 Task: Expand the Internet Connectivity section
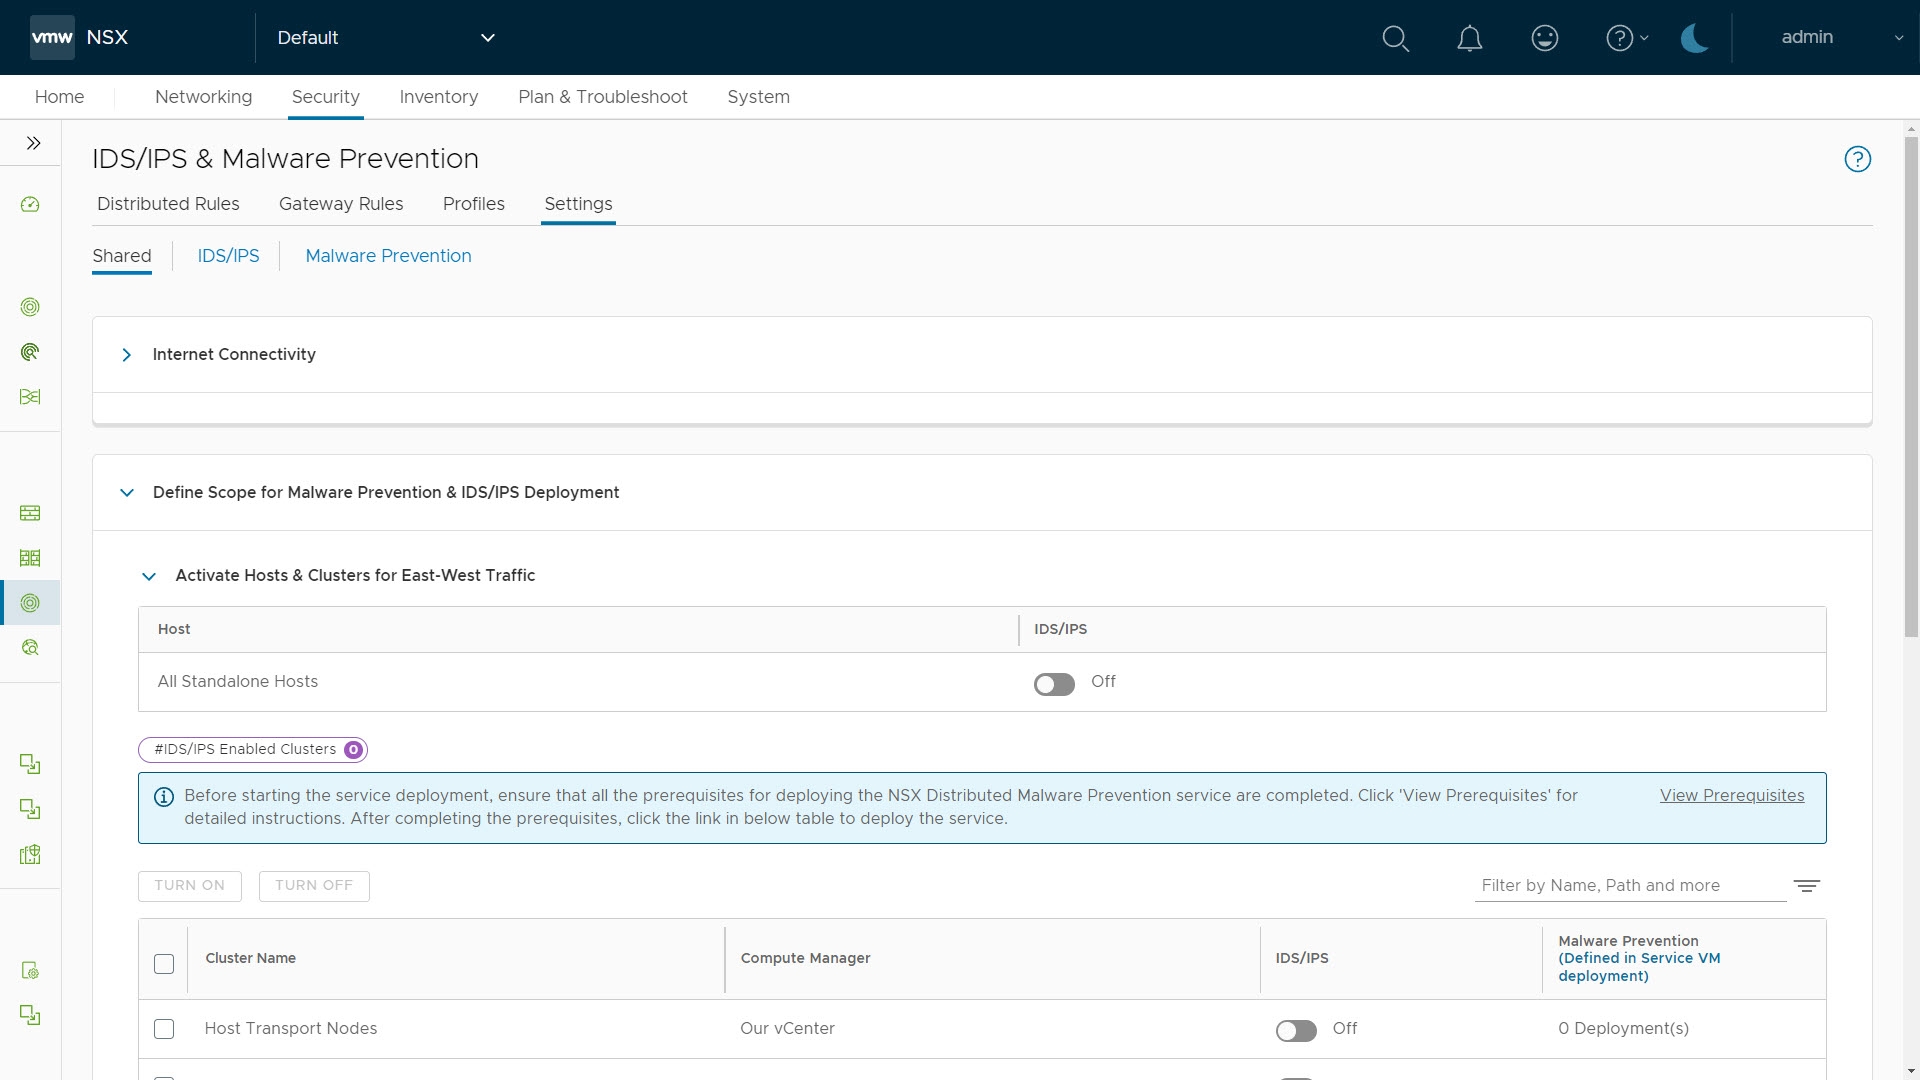tap(127, 355)
